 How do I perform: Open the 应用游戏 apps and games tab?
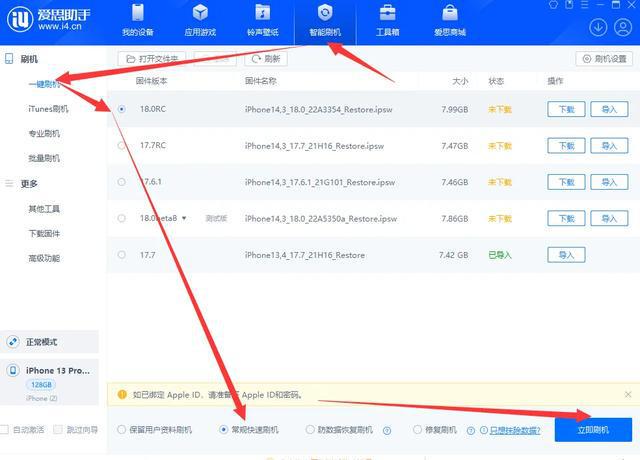[x=200, y=20]
